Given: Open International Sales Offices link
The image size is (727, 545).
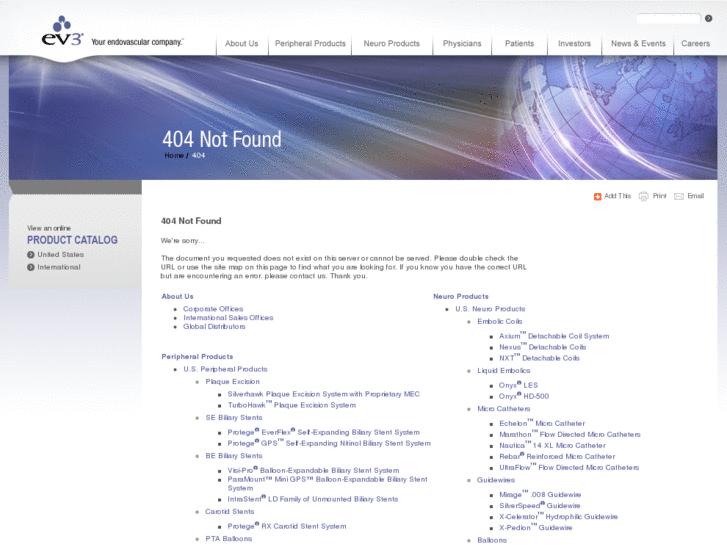Looking at the screenshot, I should (x=228, y=318).
